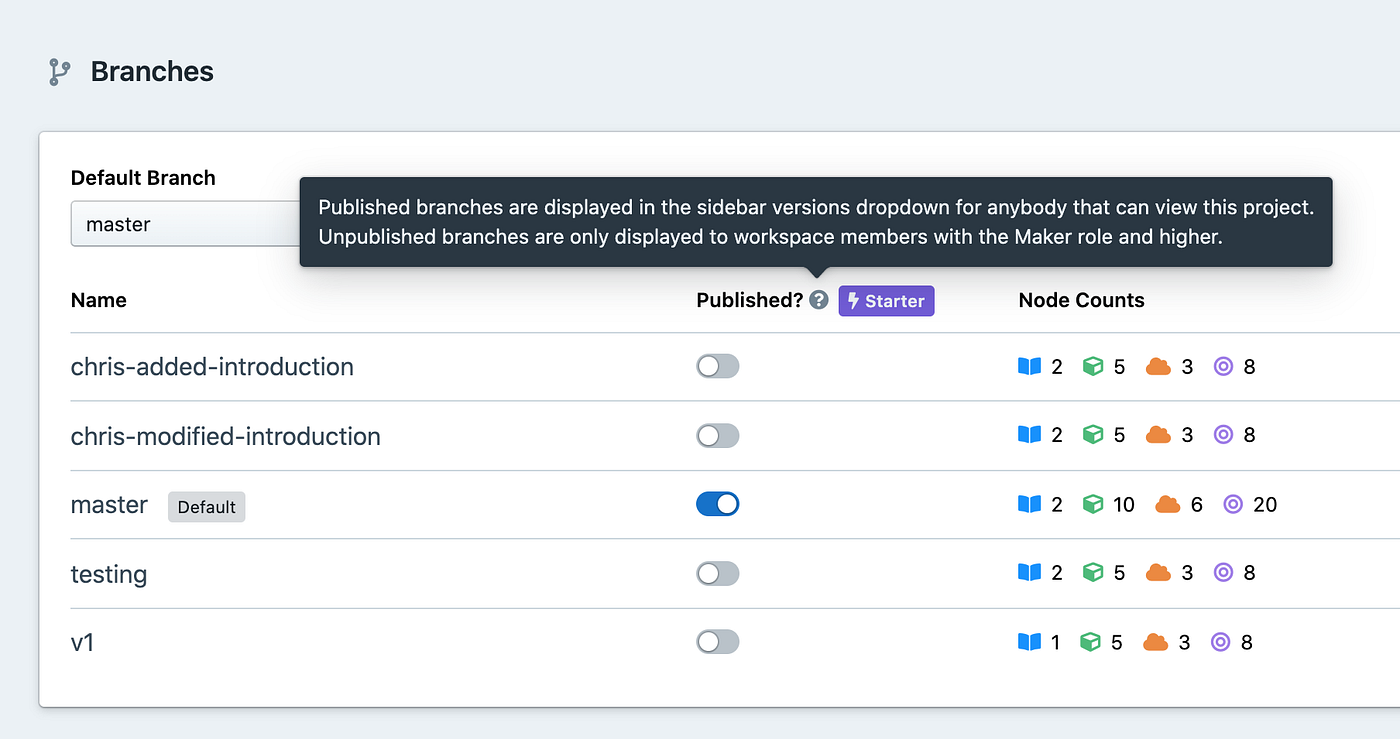Select the green block icon in master's node counts
The width and height of the screenshot is (1400, 739).
pyautogui.click(x=1093, y=504)
